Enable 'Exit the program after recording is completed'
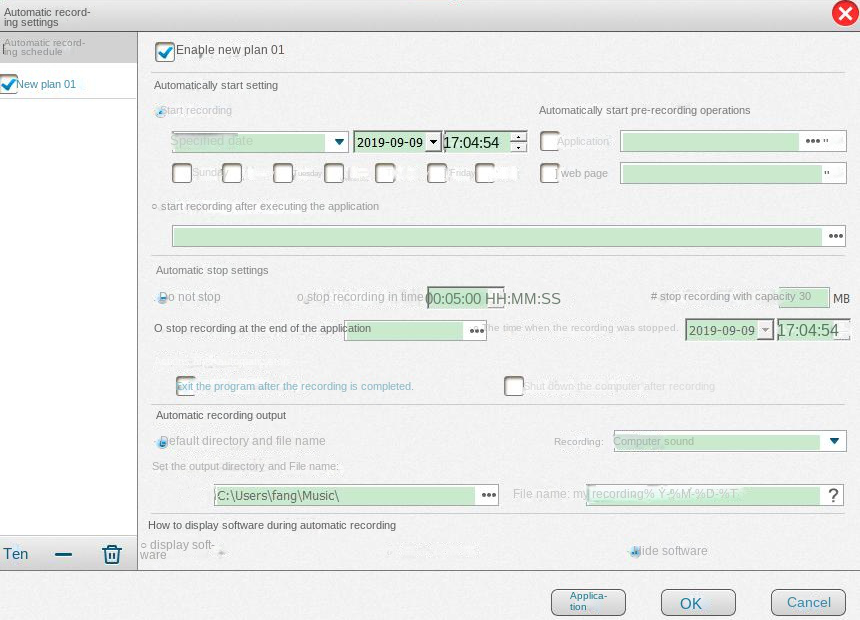 185,386
